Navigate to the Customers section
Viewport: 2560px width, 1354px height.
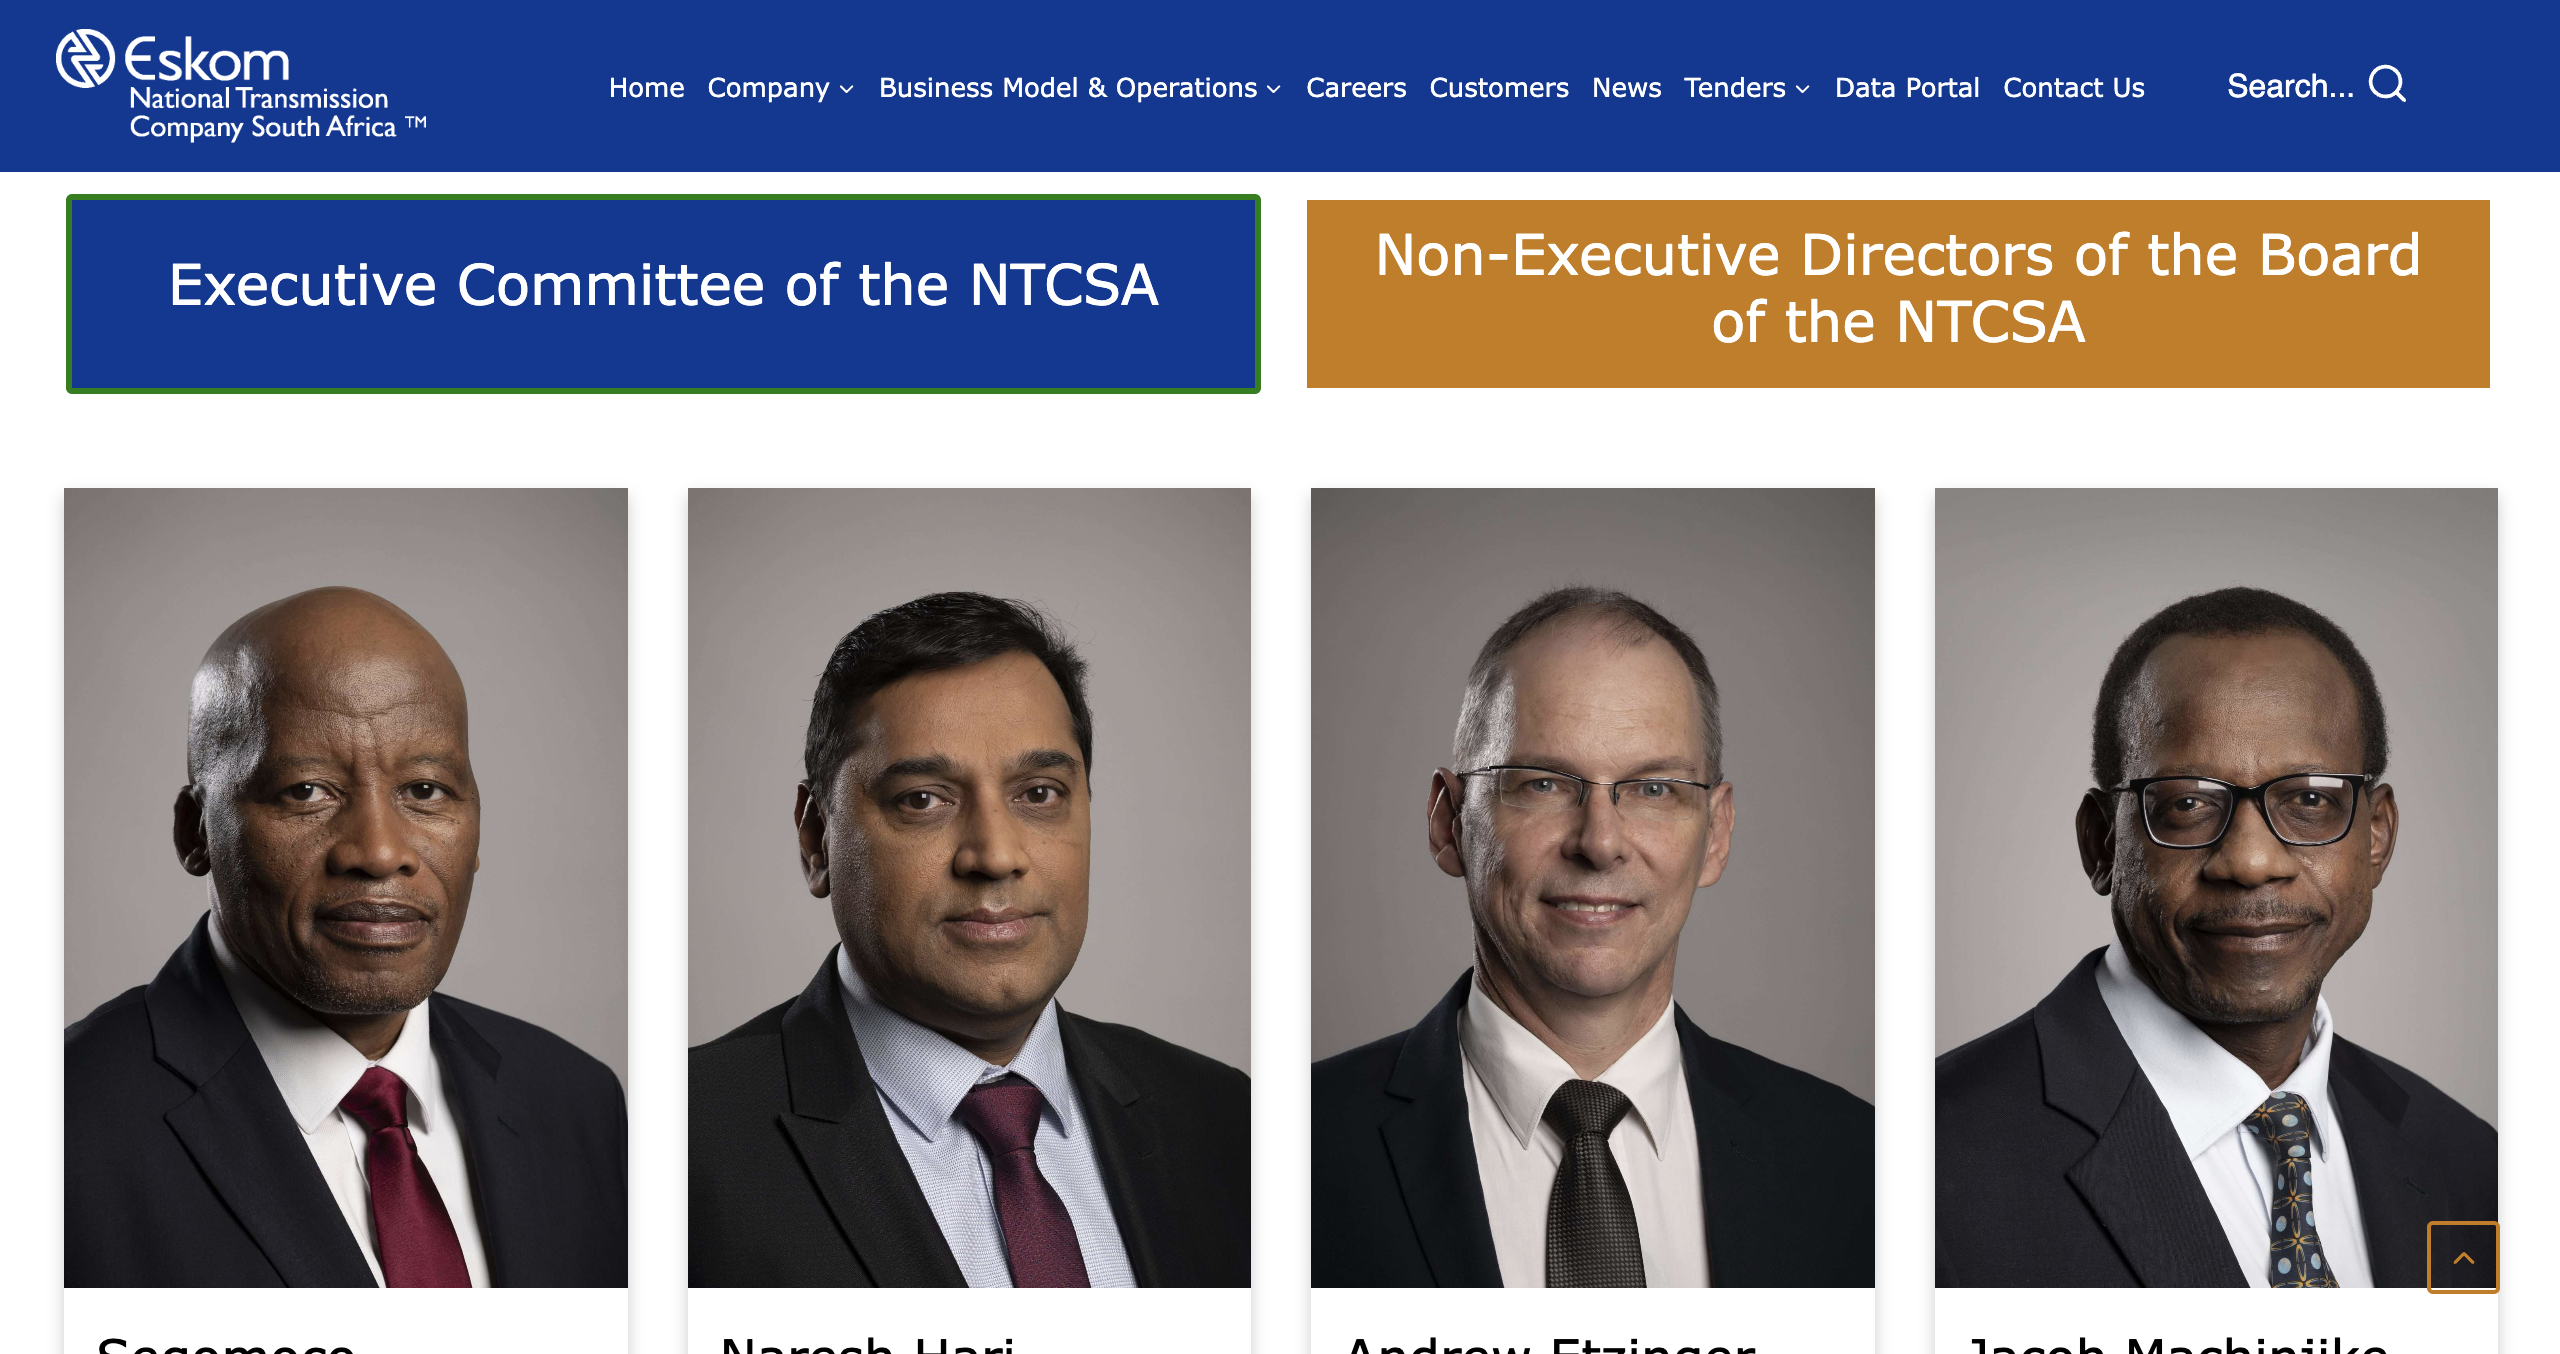click(x=1499, y=88)
